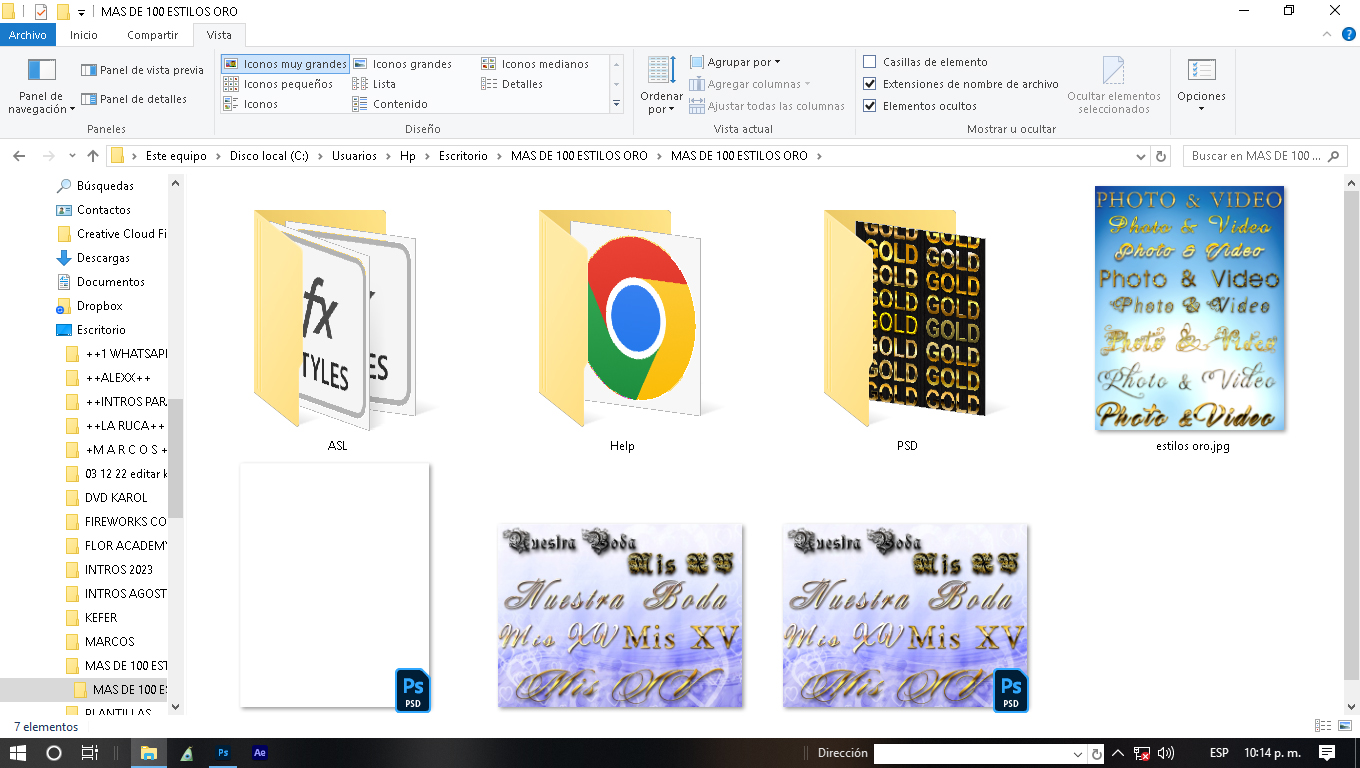This screenshot has width=1360, height=768.
Task: Click the Dirección taskbar address field
Action: (x=980, y=754)
